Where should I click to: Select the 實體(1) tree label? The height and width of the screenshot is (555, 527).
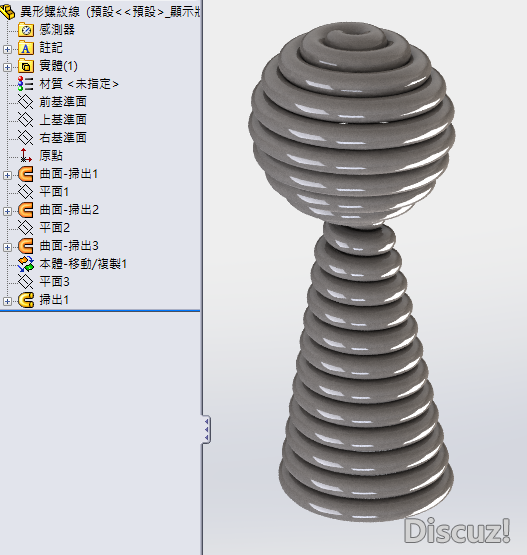pyautogui.click(x=58, y=66)
